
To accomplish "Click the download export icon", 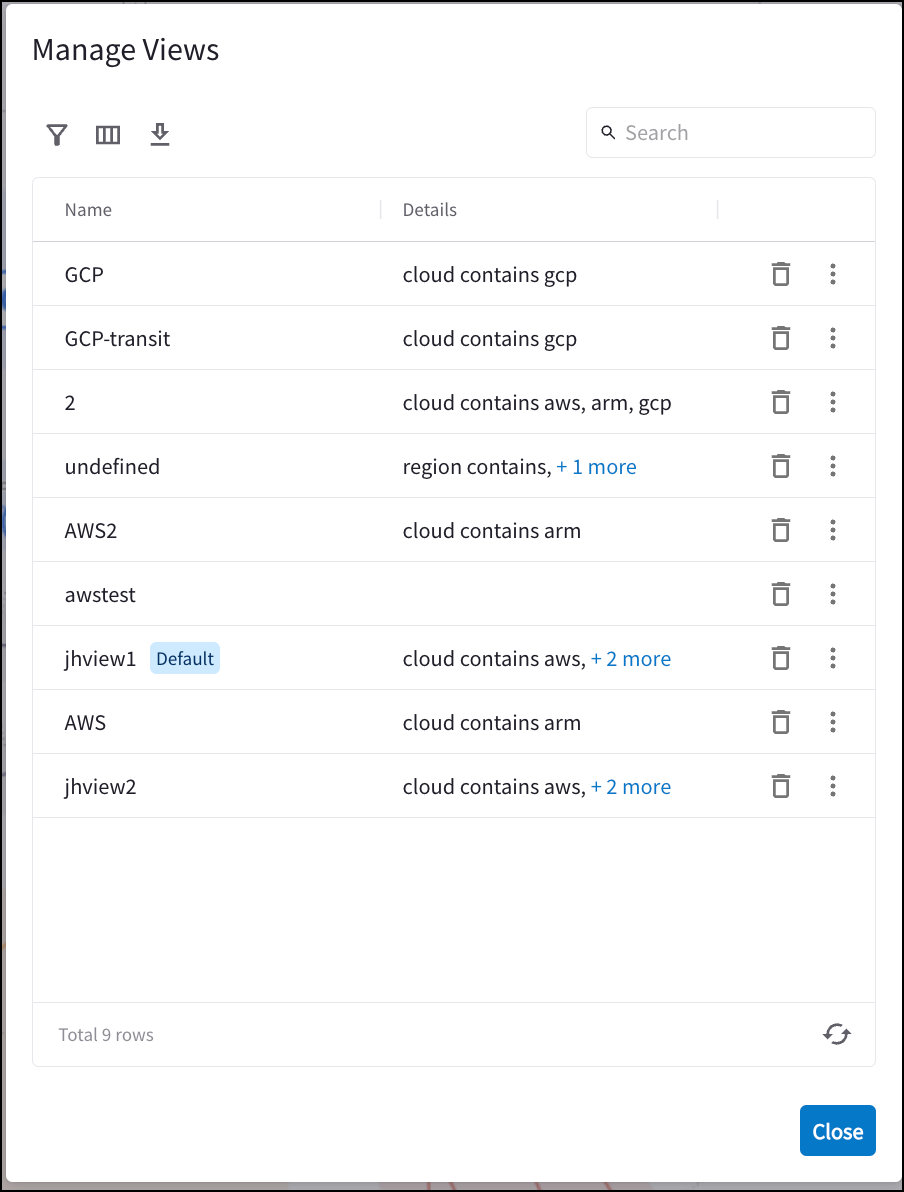I will (160, 134).
